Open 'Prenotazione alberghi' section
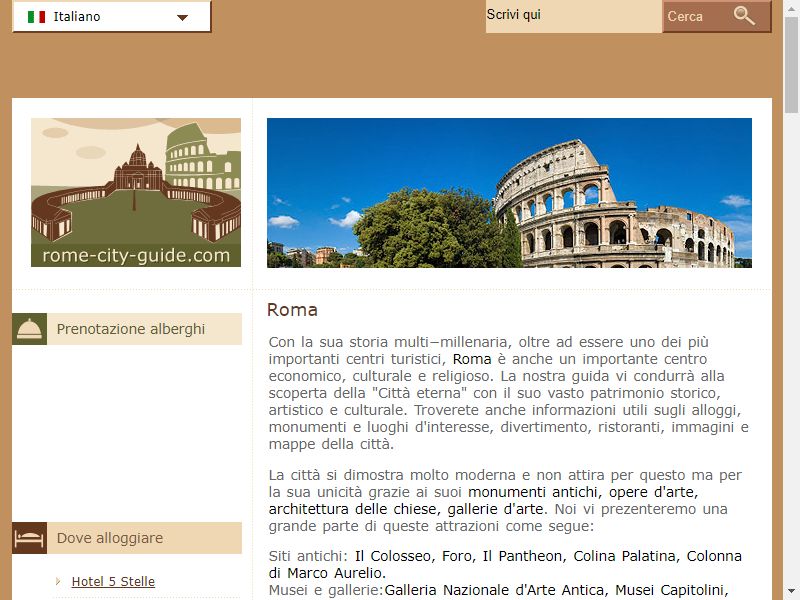 (x=127, y=329)
